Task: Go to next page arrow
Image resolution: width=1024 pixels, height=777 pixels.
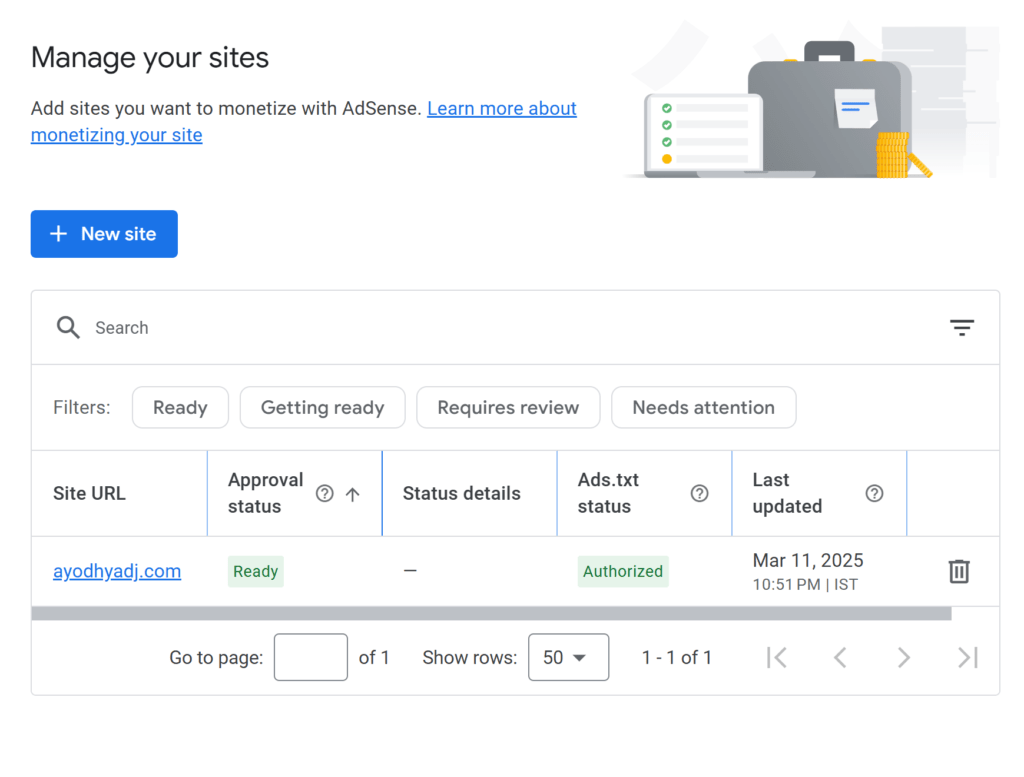Action: pyautogui.click(x=903, y=658)
